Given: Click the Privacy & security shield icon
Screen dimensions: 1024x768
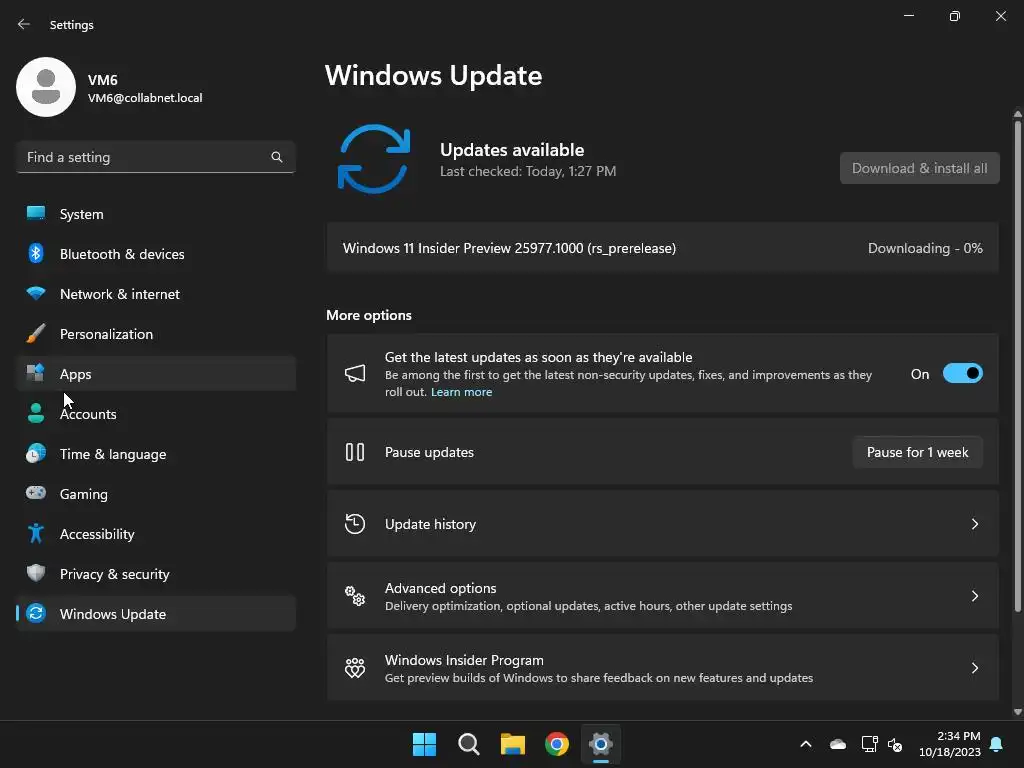Looking at the screenshot, I should (x=36, y=573).
